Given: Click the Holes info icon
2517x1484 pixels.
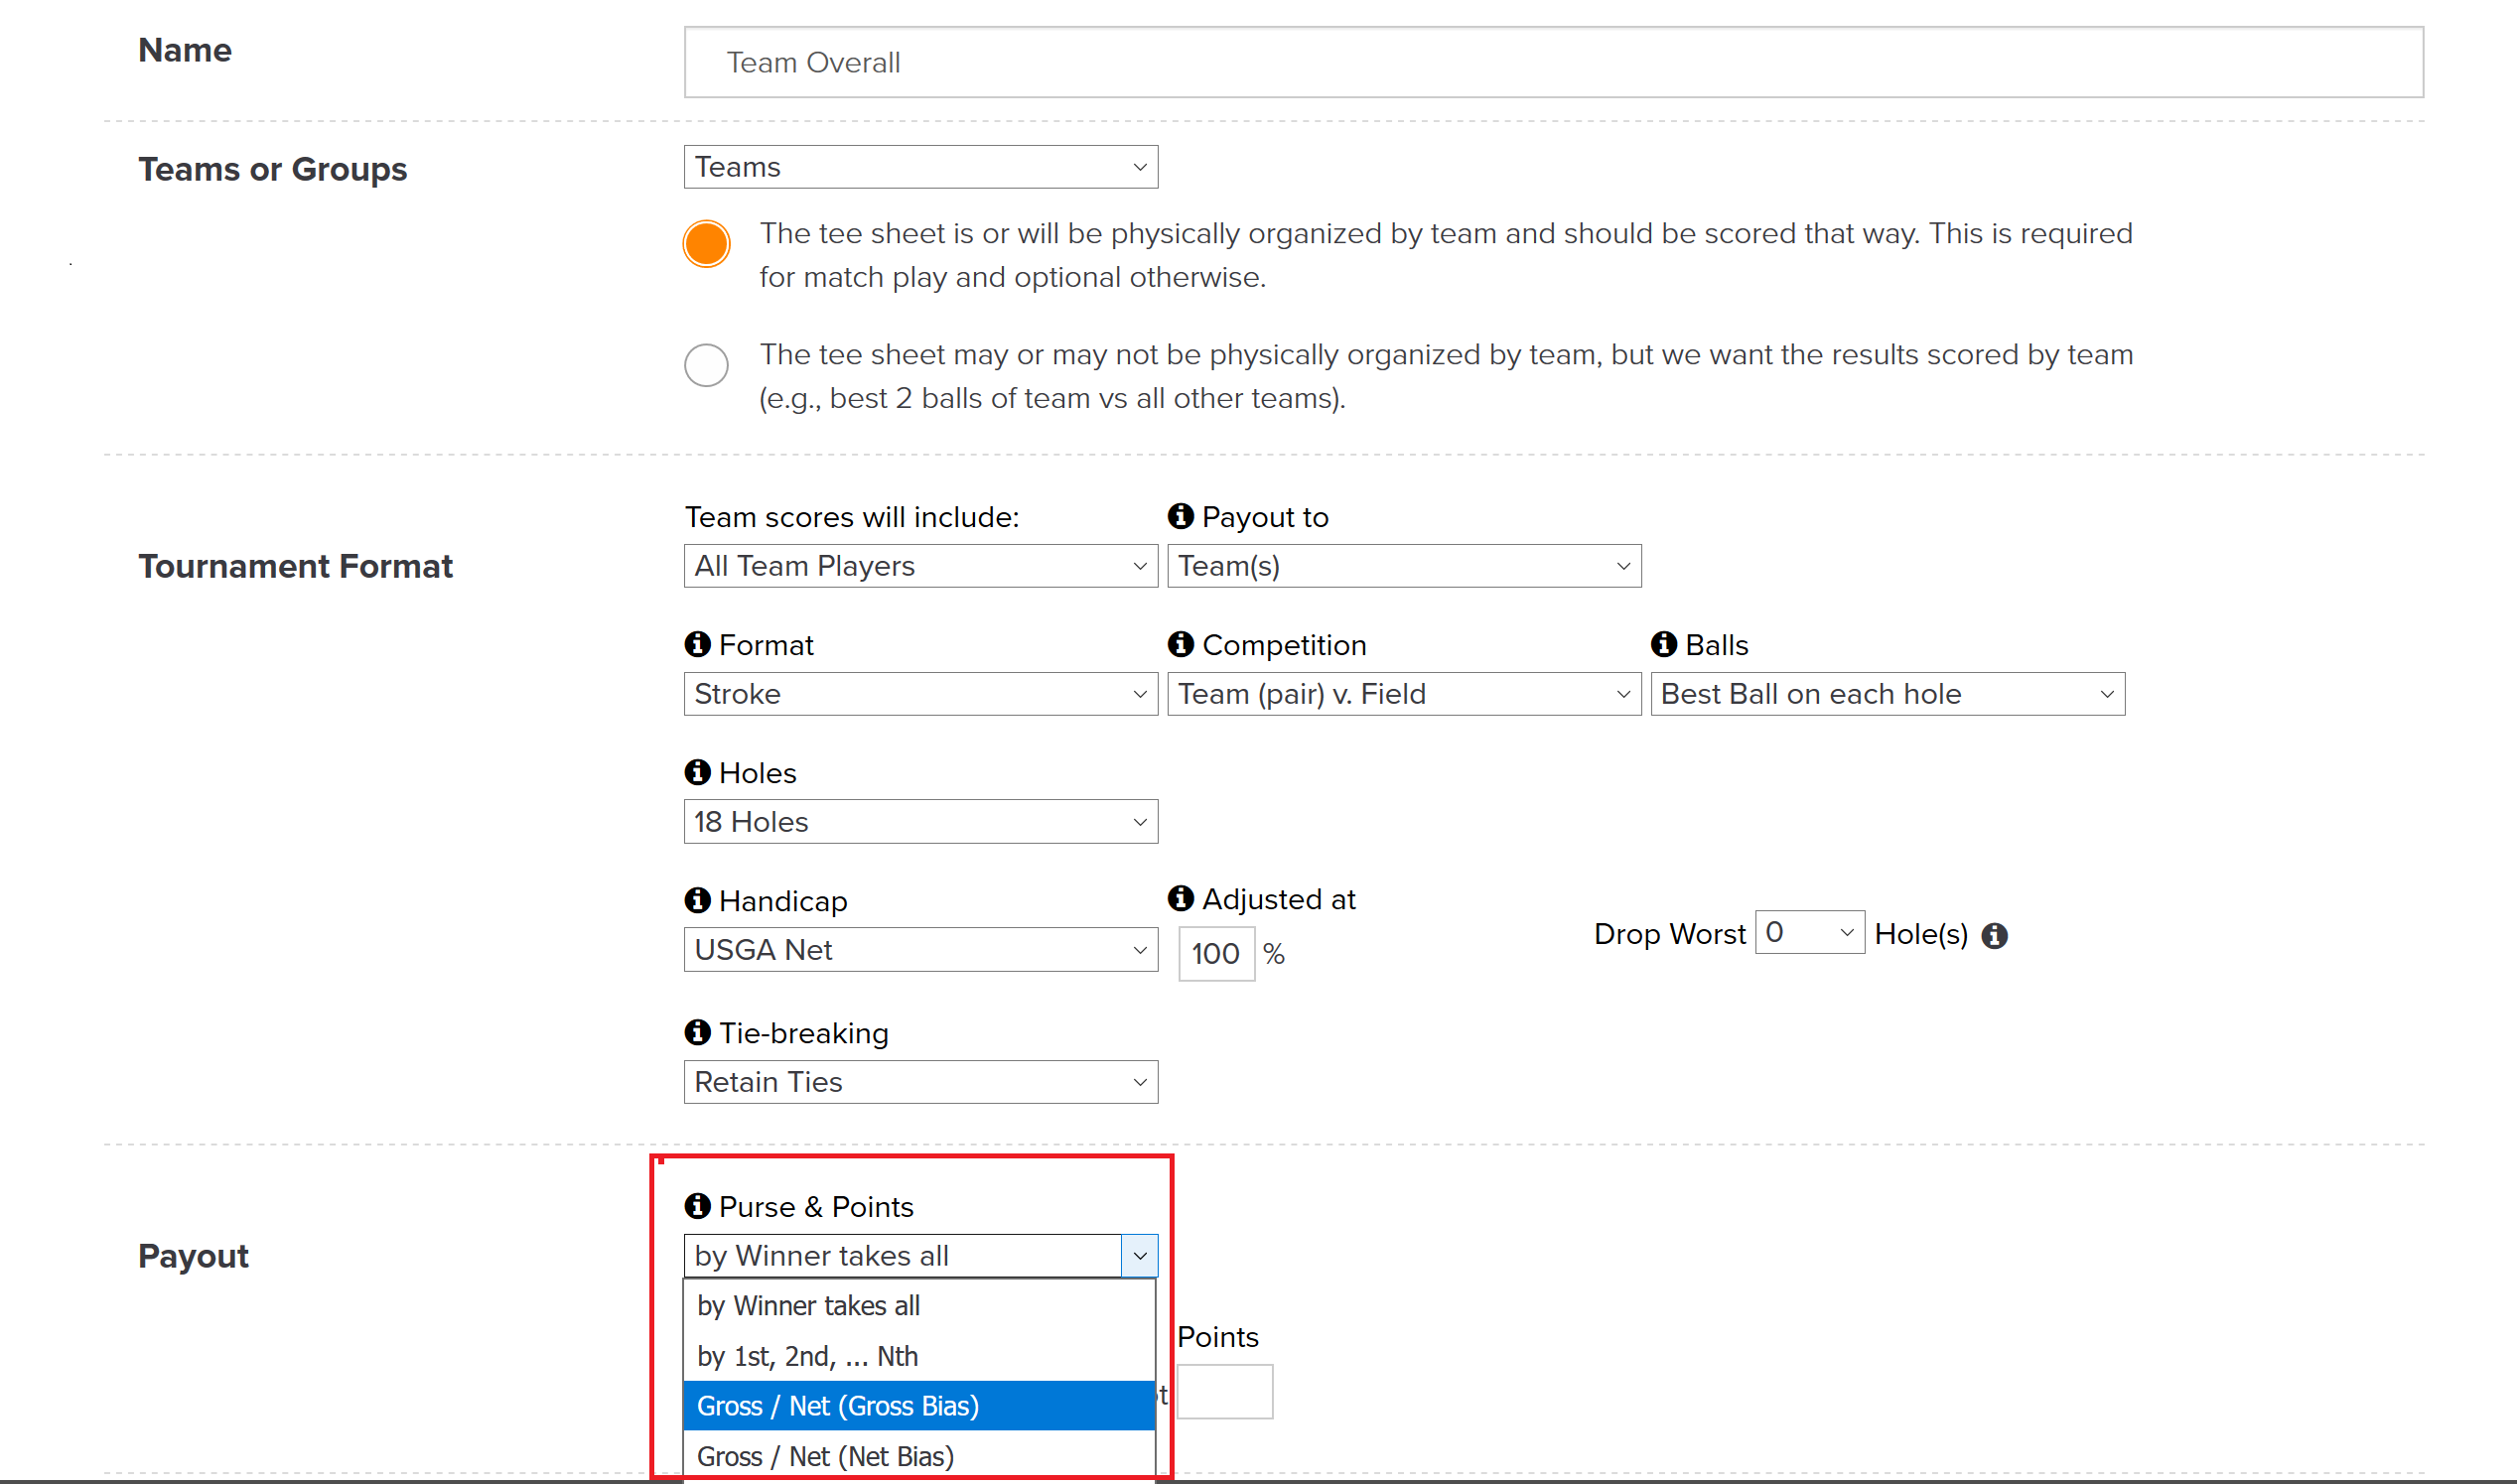Looking at the screenshot, I should tap(697, 772).
